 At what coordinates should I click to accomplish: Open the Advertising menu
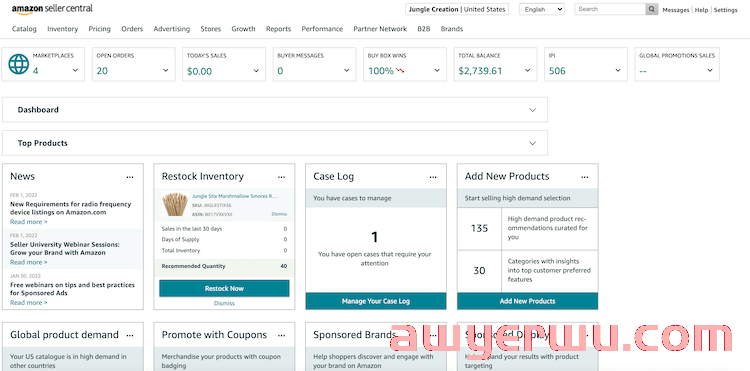pyautogui.click(x=172, y=29)
